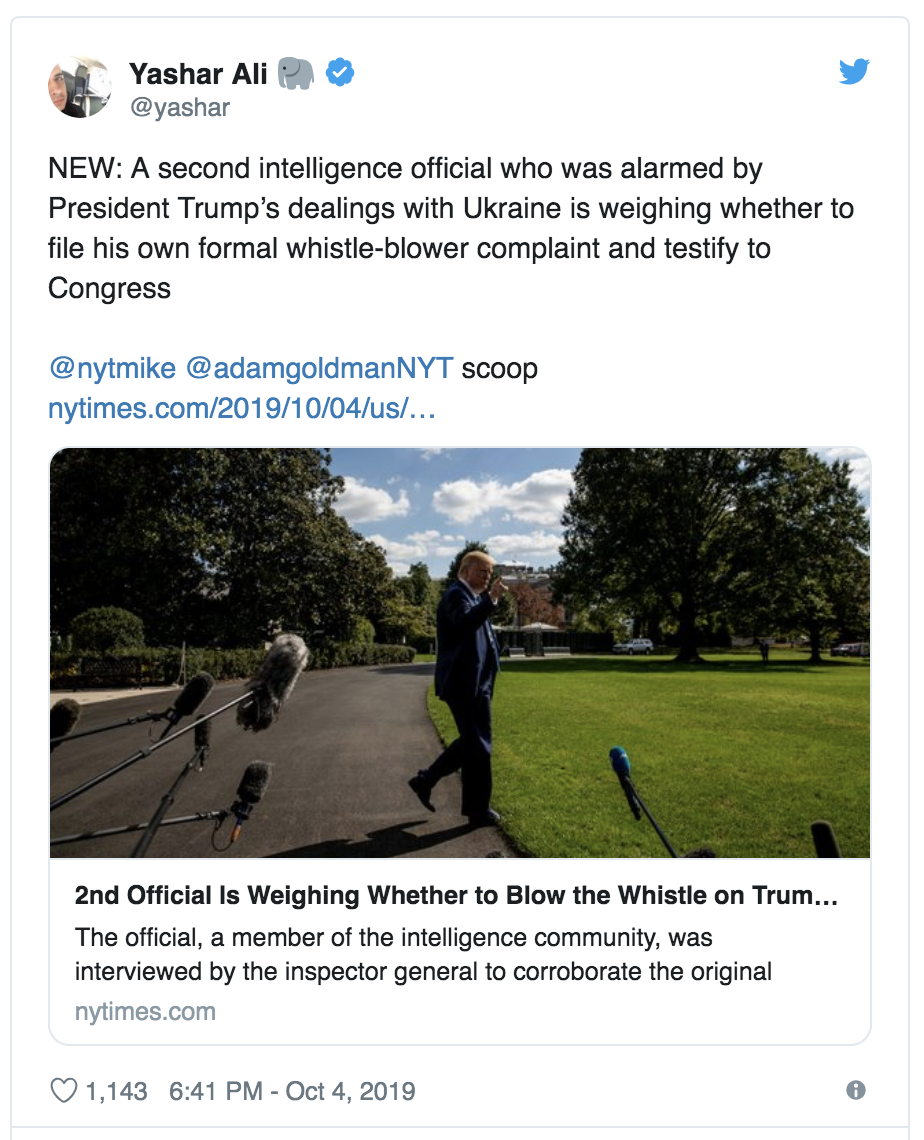Click the 1,143 likes count
Viewport: 924px width, 1140px height.
click(116, 1090)
